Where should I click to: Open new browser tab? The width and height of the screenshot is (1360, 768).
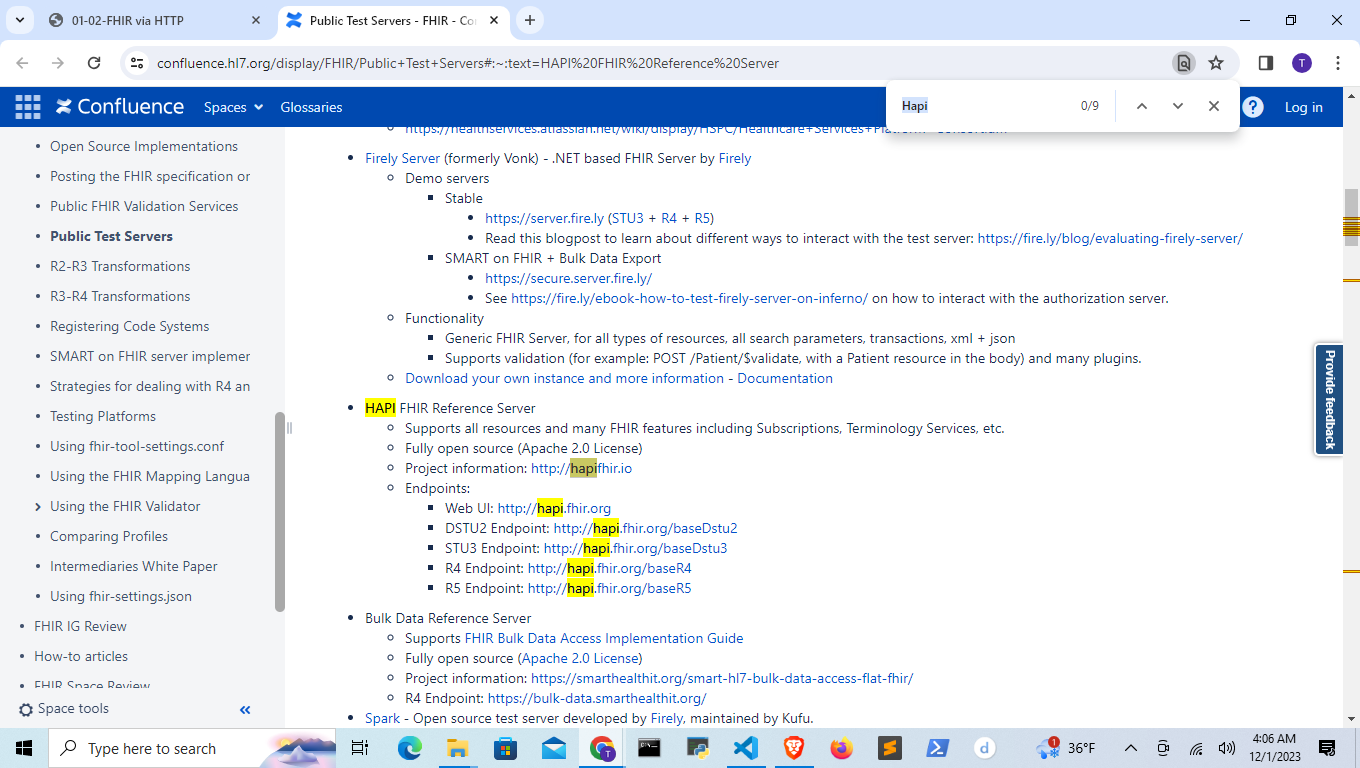530,20
